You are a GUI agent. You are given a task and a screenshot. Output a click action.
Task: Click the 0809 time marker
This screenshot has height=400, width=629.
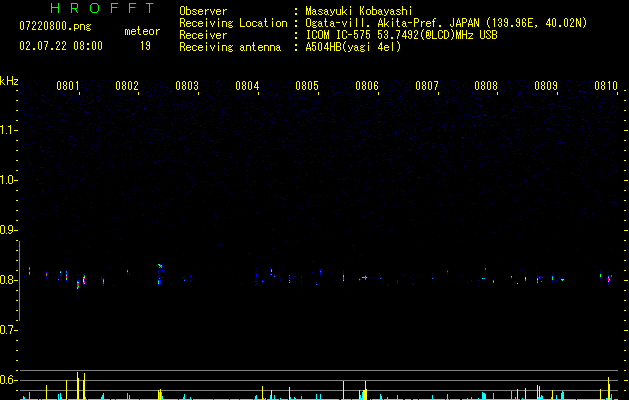(546, 86)
